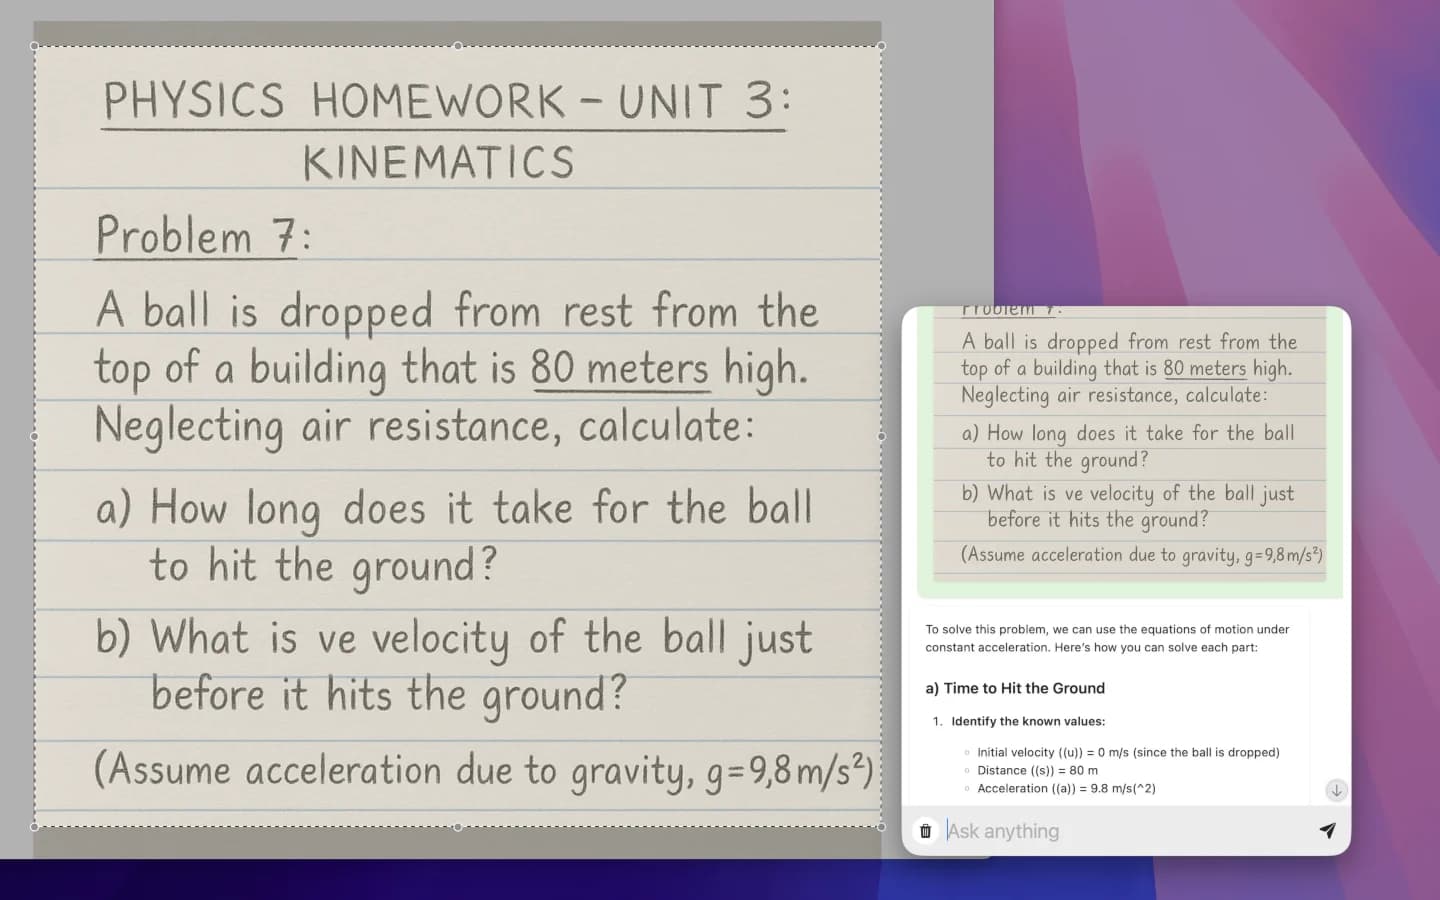Click the trash icon to clear conversation

[925, 831]
